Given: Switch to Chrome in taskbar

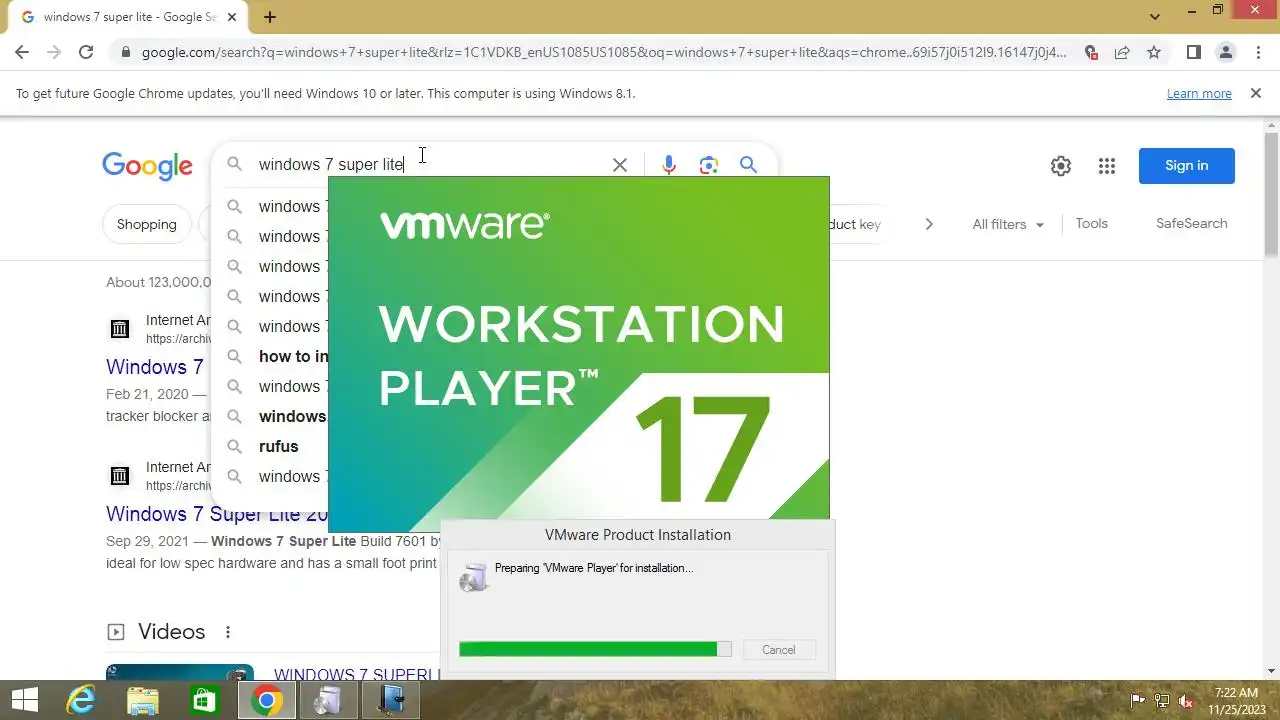Looking at the screenshot, I should 266,701.
